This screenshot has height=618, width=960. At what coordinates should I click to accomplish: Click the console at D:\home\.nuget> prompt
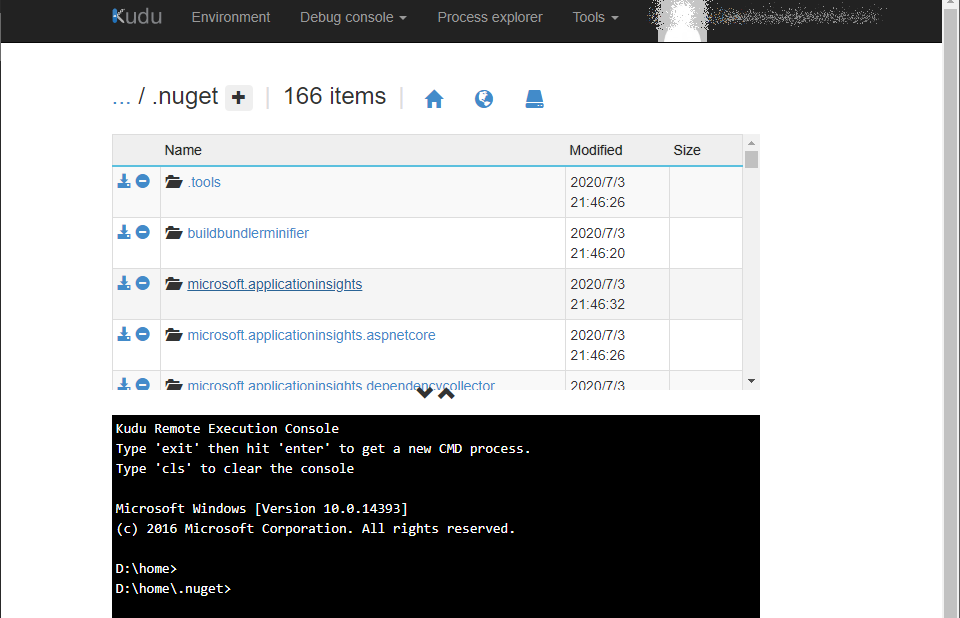coord(173,589)
